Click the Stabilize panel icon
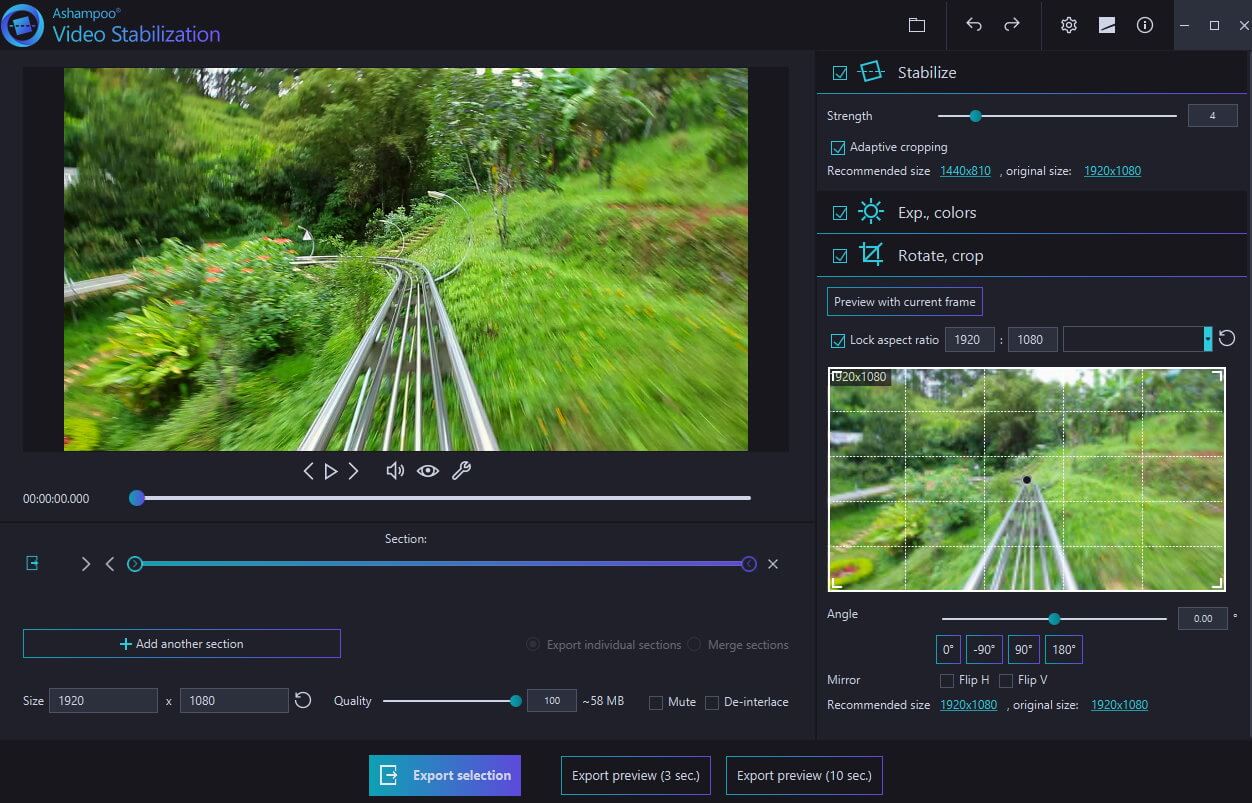Viewport: 1252px width, 803px height. point(870,71)
